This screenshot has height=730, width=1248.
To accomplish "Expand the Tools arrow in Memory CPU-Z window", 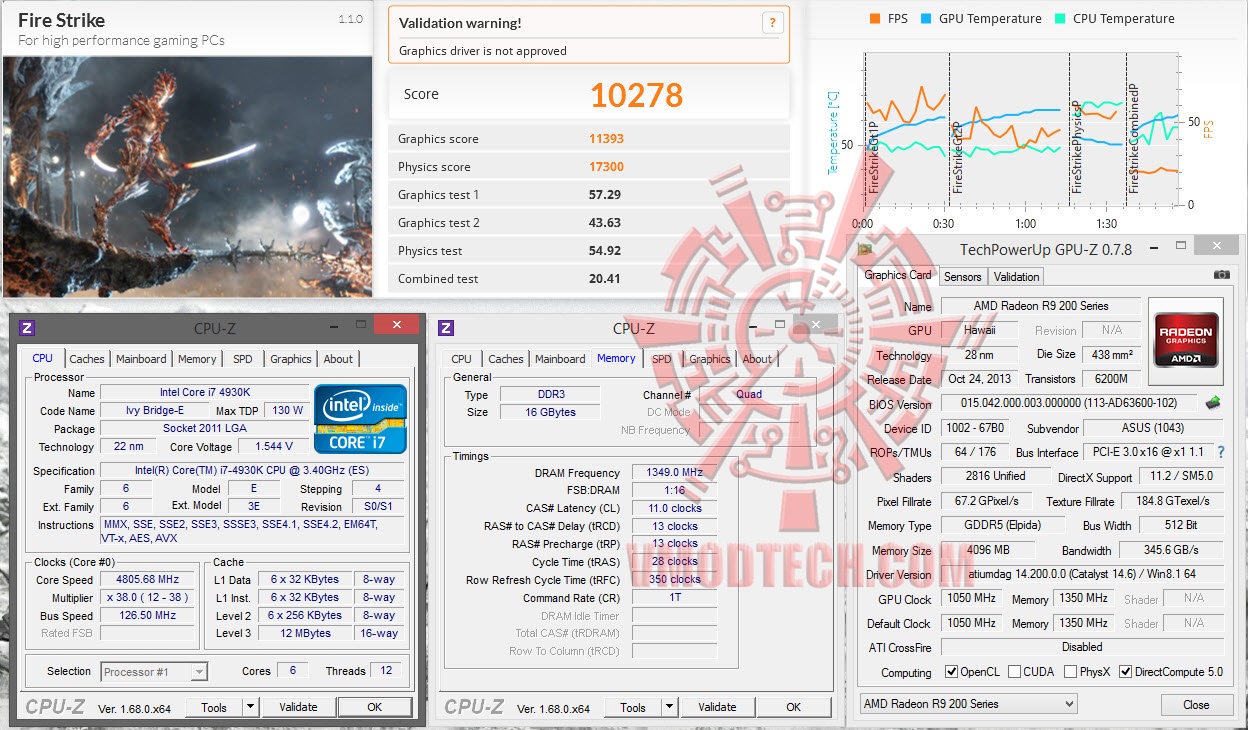I will click(x=670, y=708).
